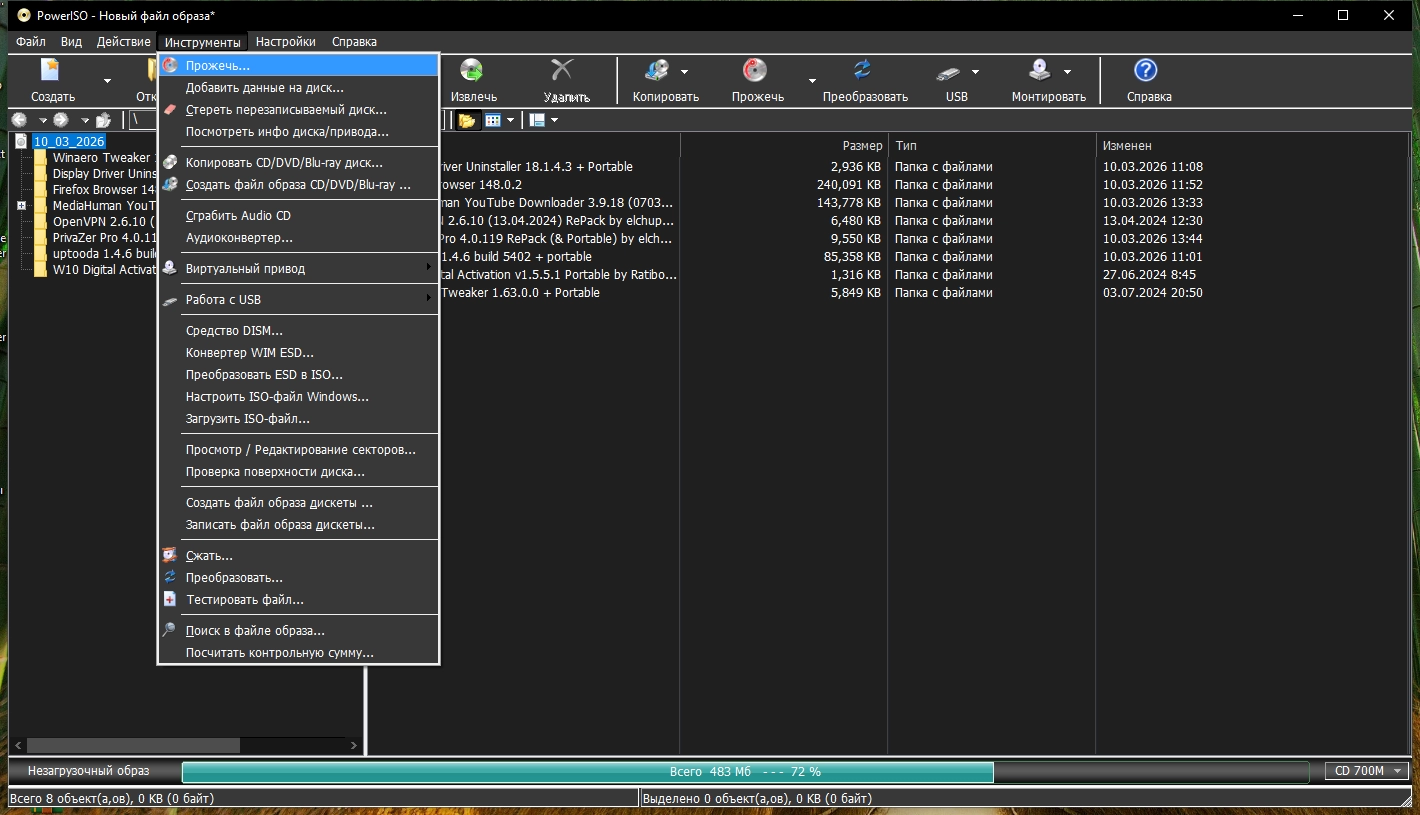Click the up-one-level folder icon

(x=103, y=120)
